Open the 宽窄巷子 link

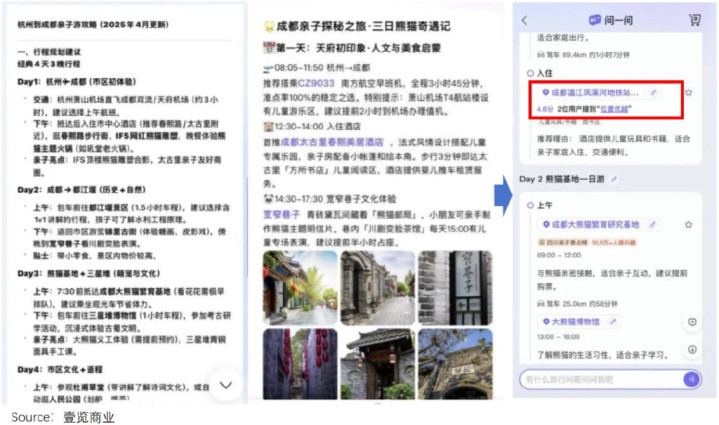pyautogui.click(x=281, y=214)
